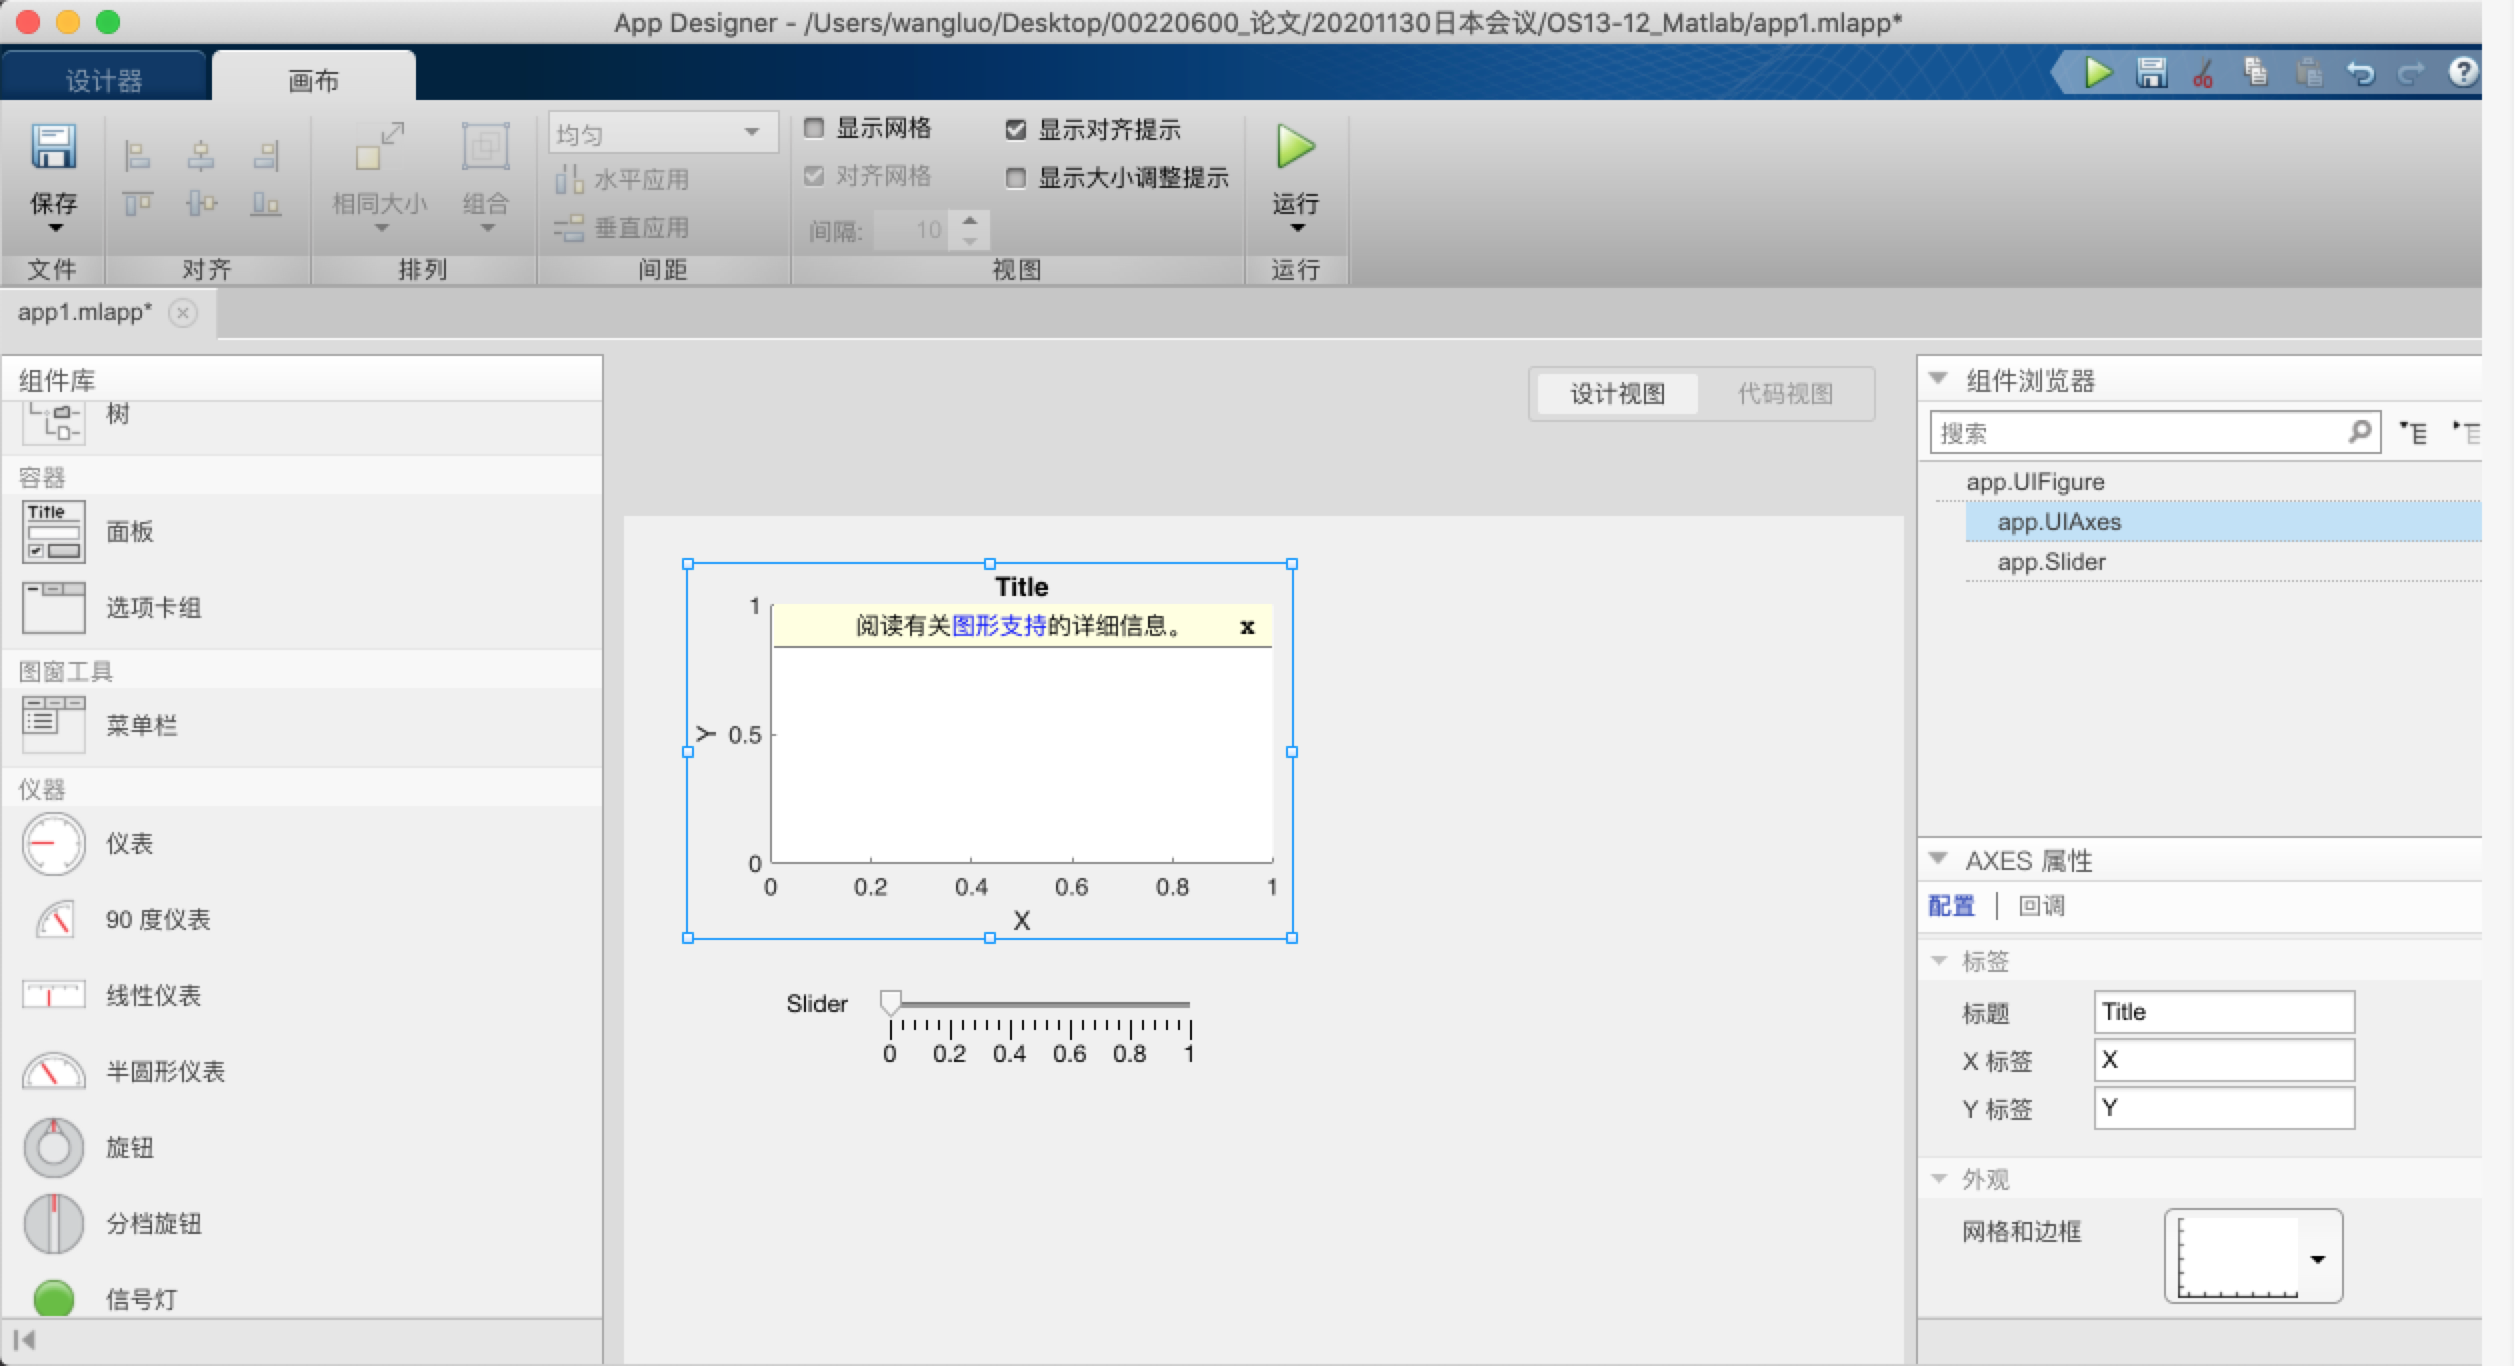Select the 信号灯 (lamp) component icon
The width and height of the screenshot is (2520, 1366).
pyautogui.click(x=53, y=1299)
